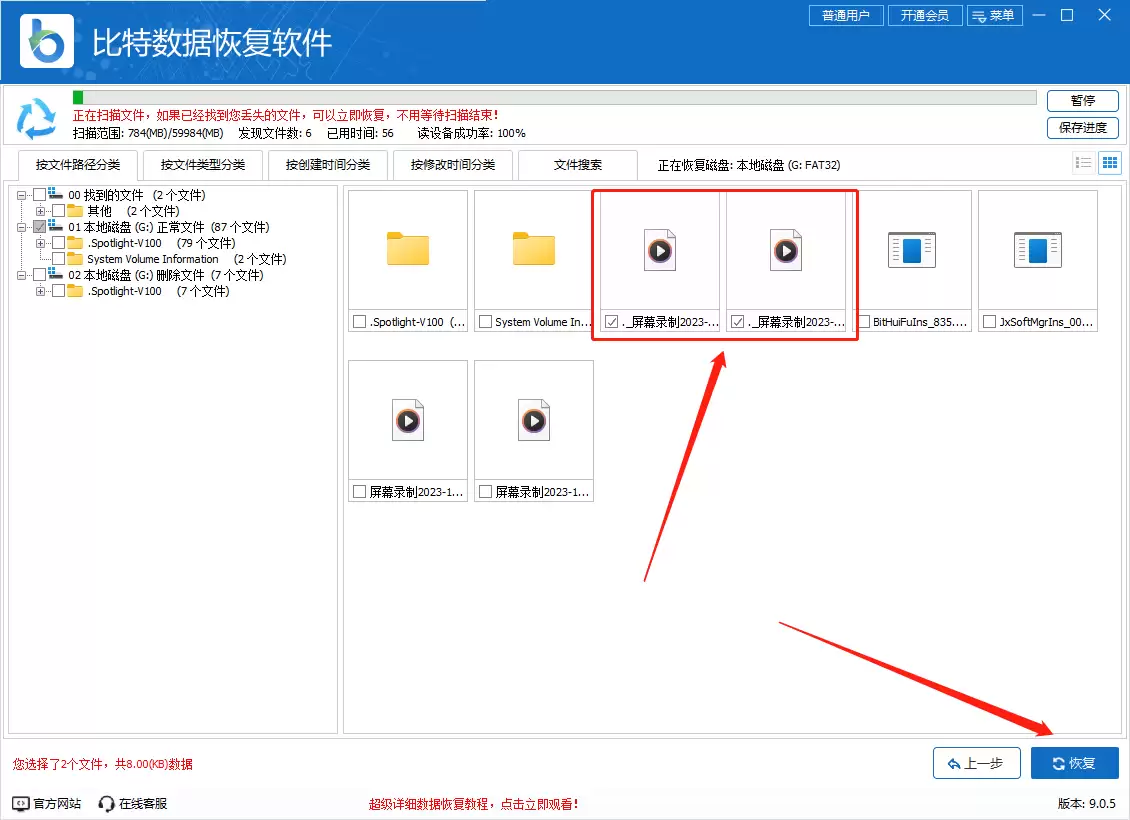Click the headset 在线客服 icon
The image size is (1130, 820).
point(105,802)
